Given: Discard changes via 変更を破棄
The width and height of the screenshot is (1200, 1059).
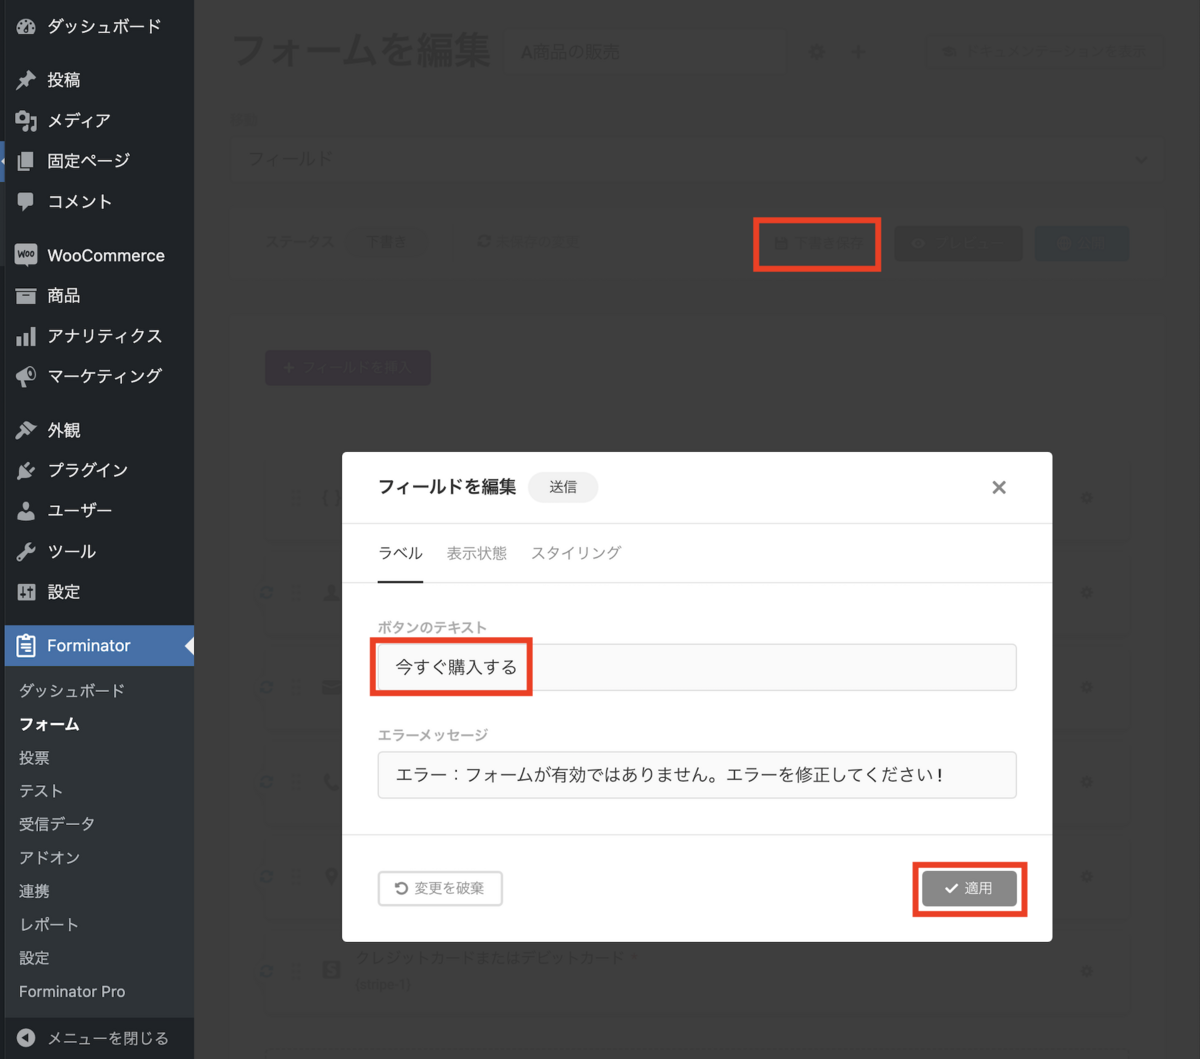Looking at the screenshot, I should coord(440,888).
